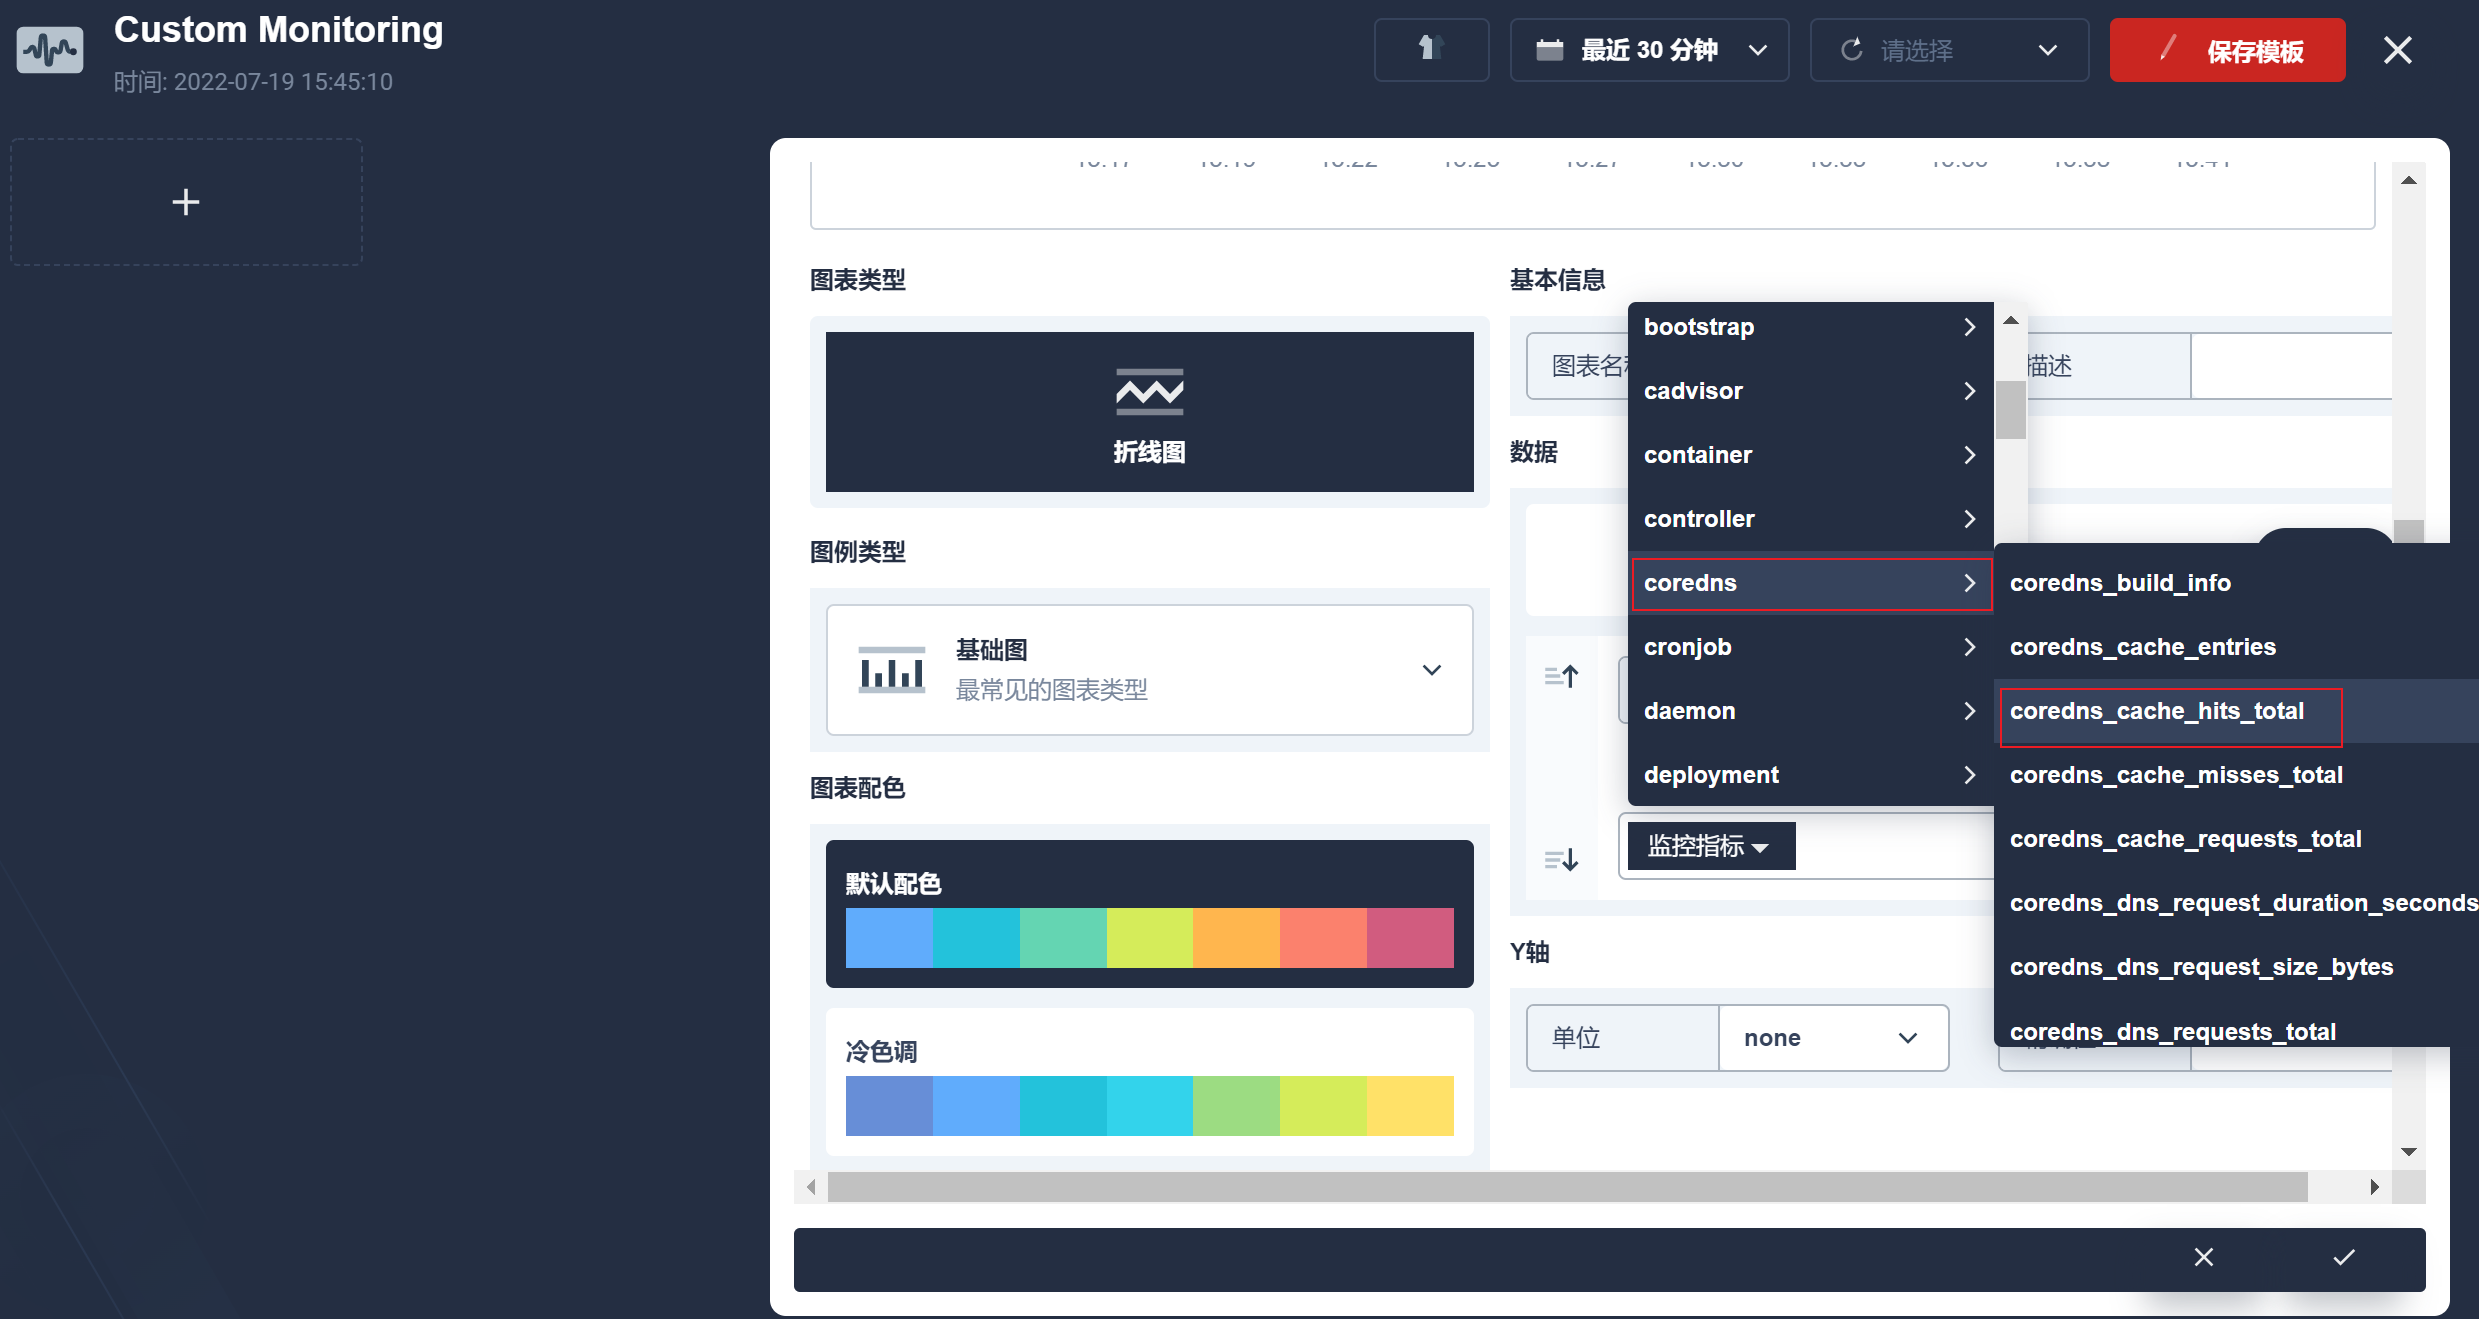
Task: Confirm the chart using the bottom checkmark icon
Action: click(2344, 1257)
